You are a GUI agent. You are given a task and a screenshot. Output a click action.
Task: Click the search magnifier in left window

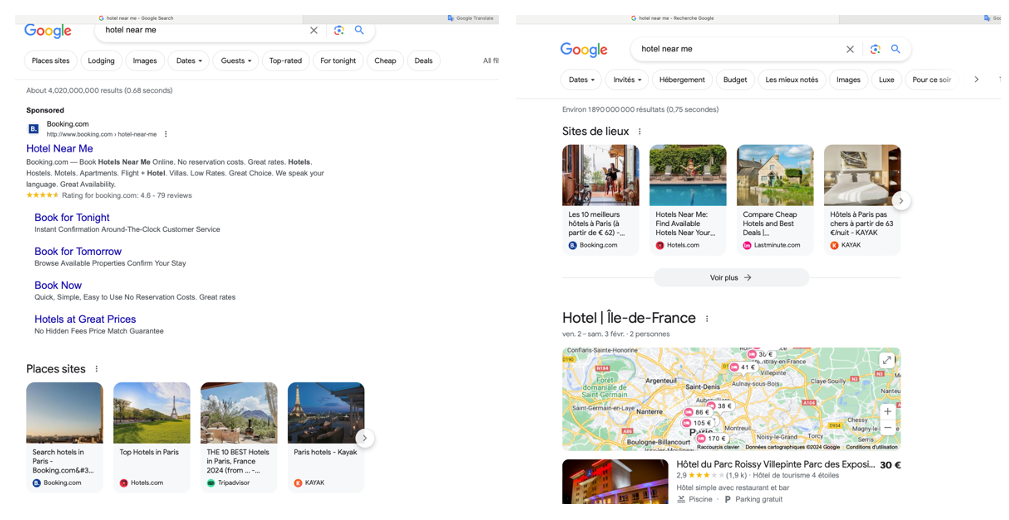click(x=360, y=30)
